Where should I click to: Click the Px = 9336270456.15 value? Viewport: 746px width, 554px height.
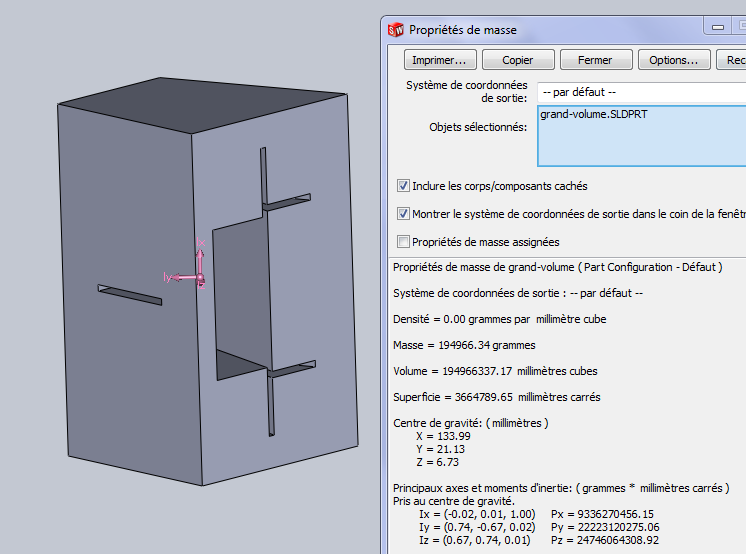click(602, 514)
